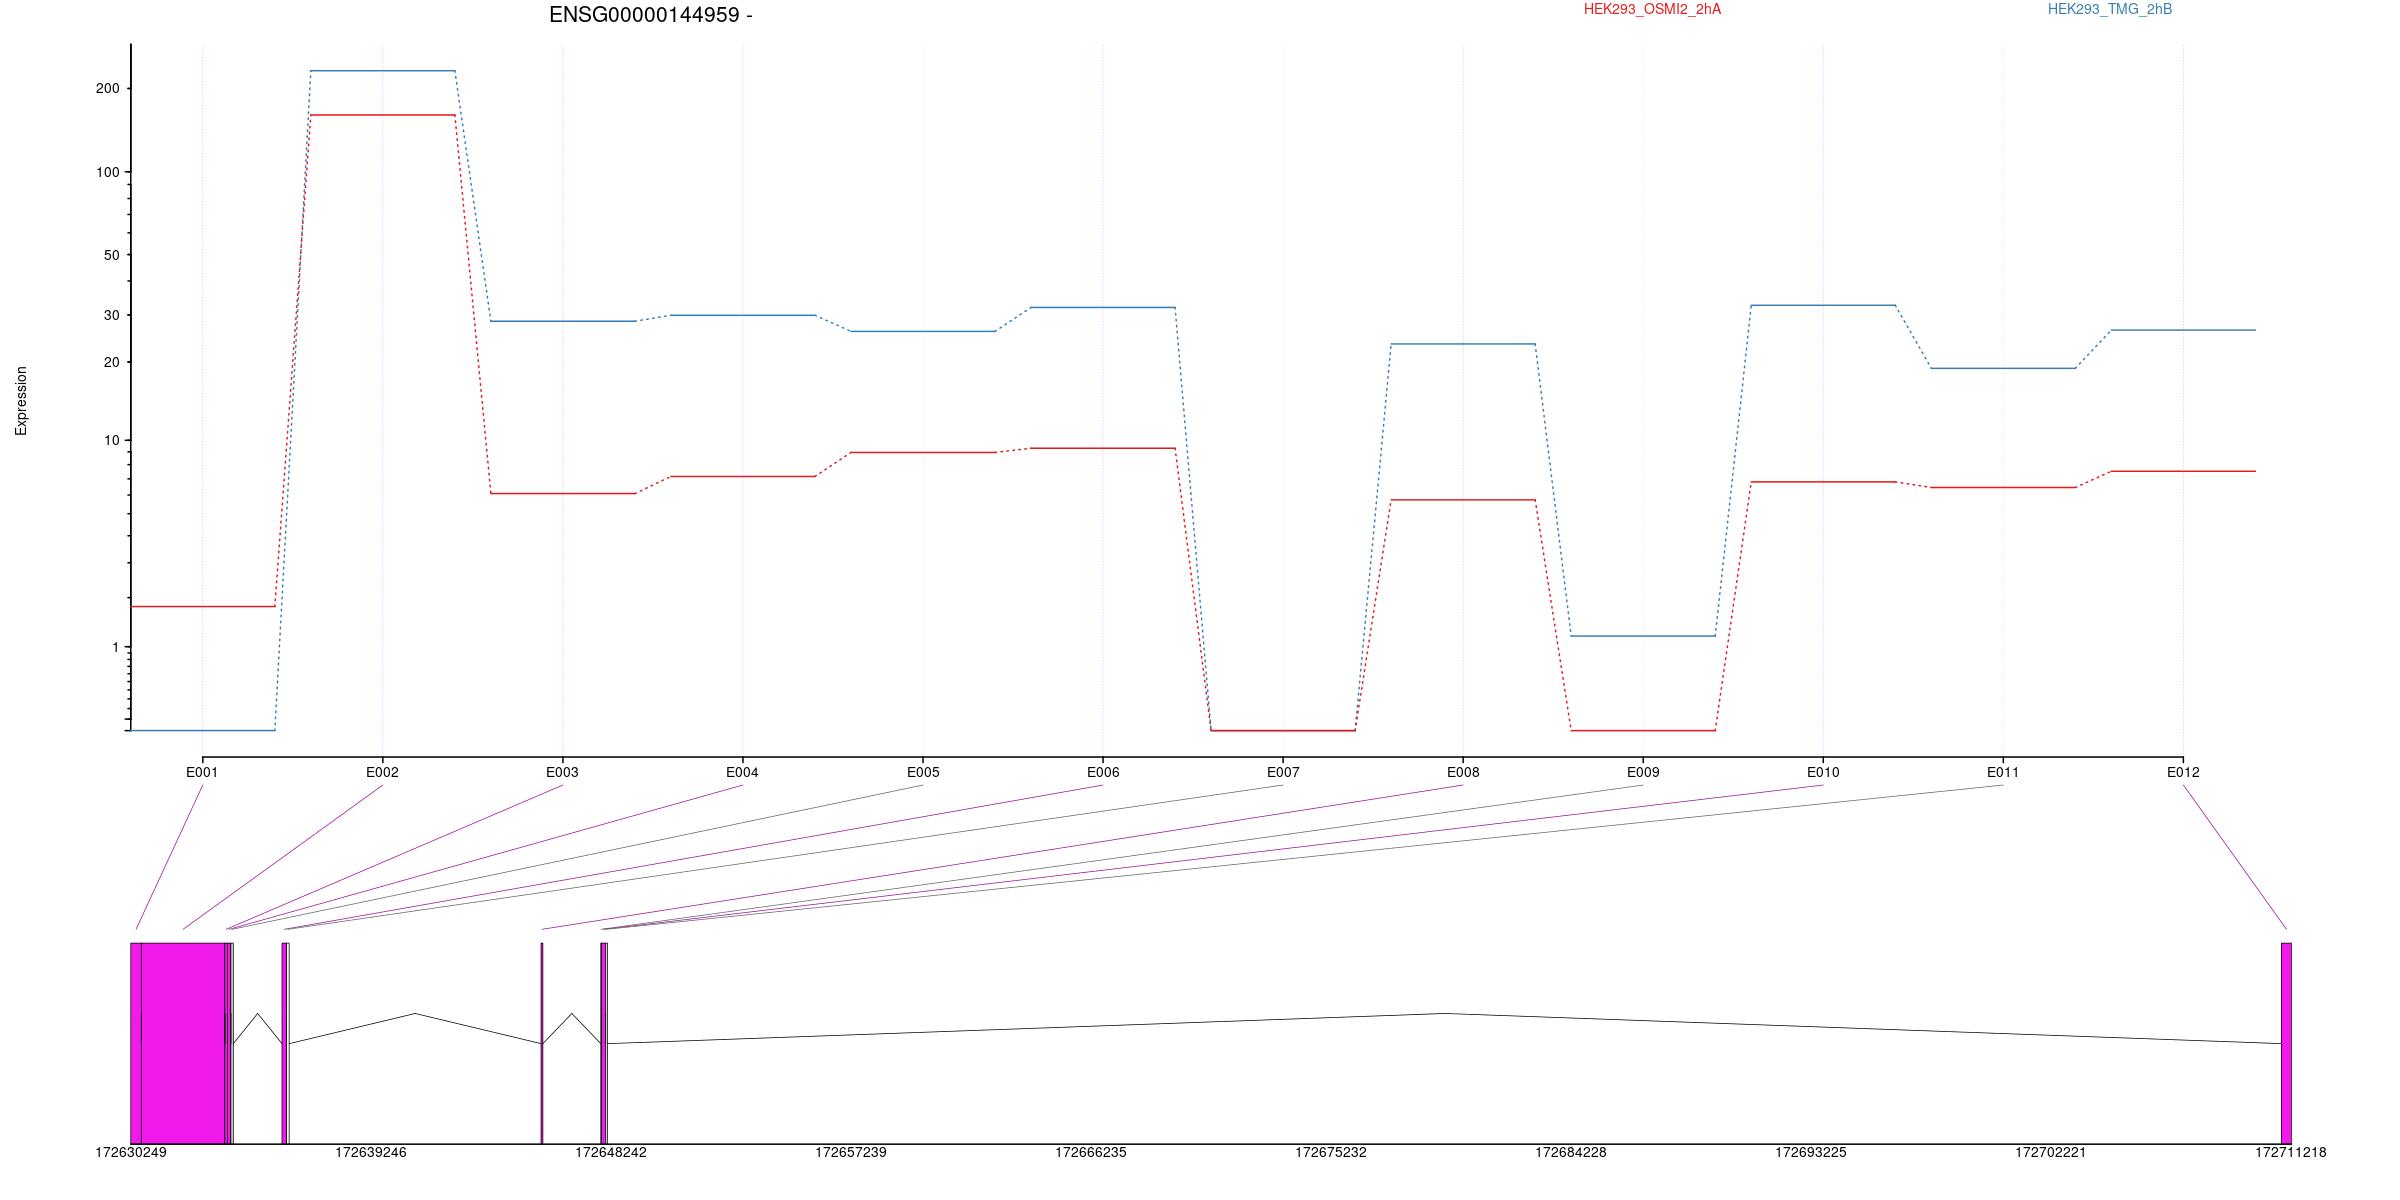Select the HEK293_TMG_2hB legend label
Image resolution: width=2400 pixels, height=1200 pixels.
[x=2109, y=9]
